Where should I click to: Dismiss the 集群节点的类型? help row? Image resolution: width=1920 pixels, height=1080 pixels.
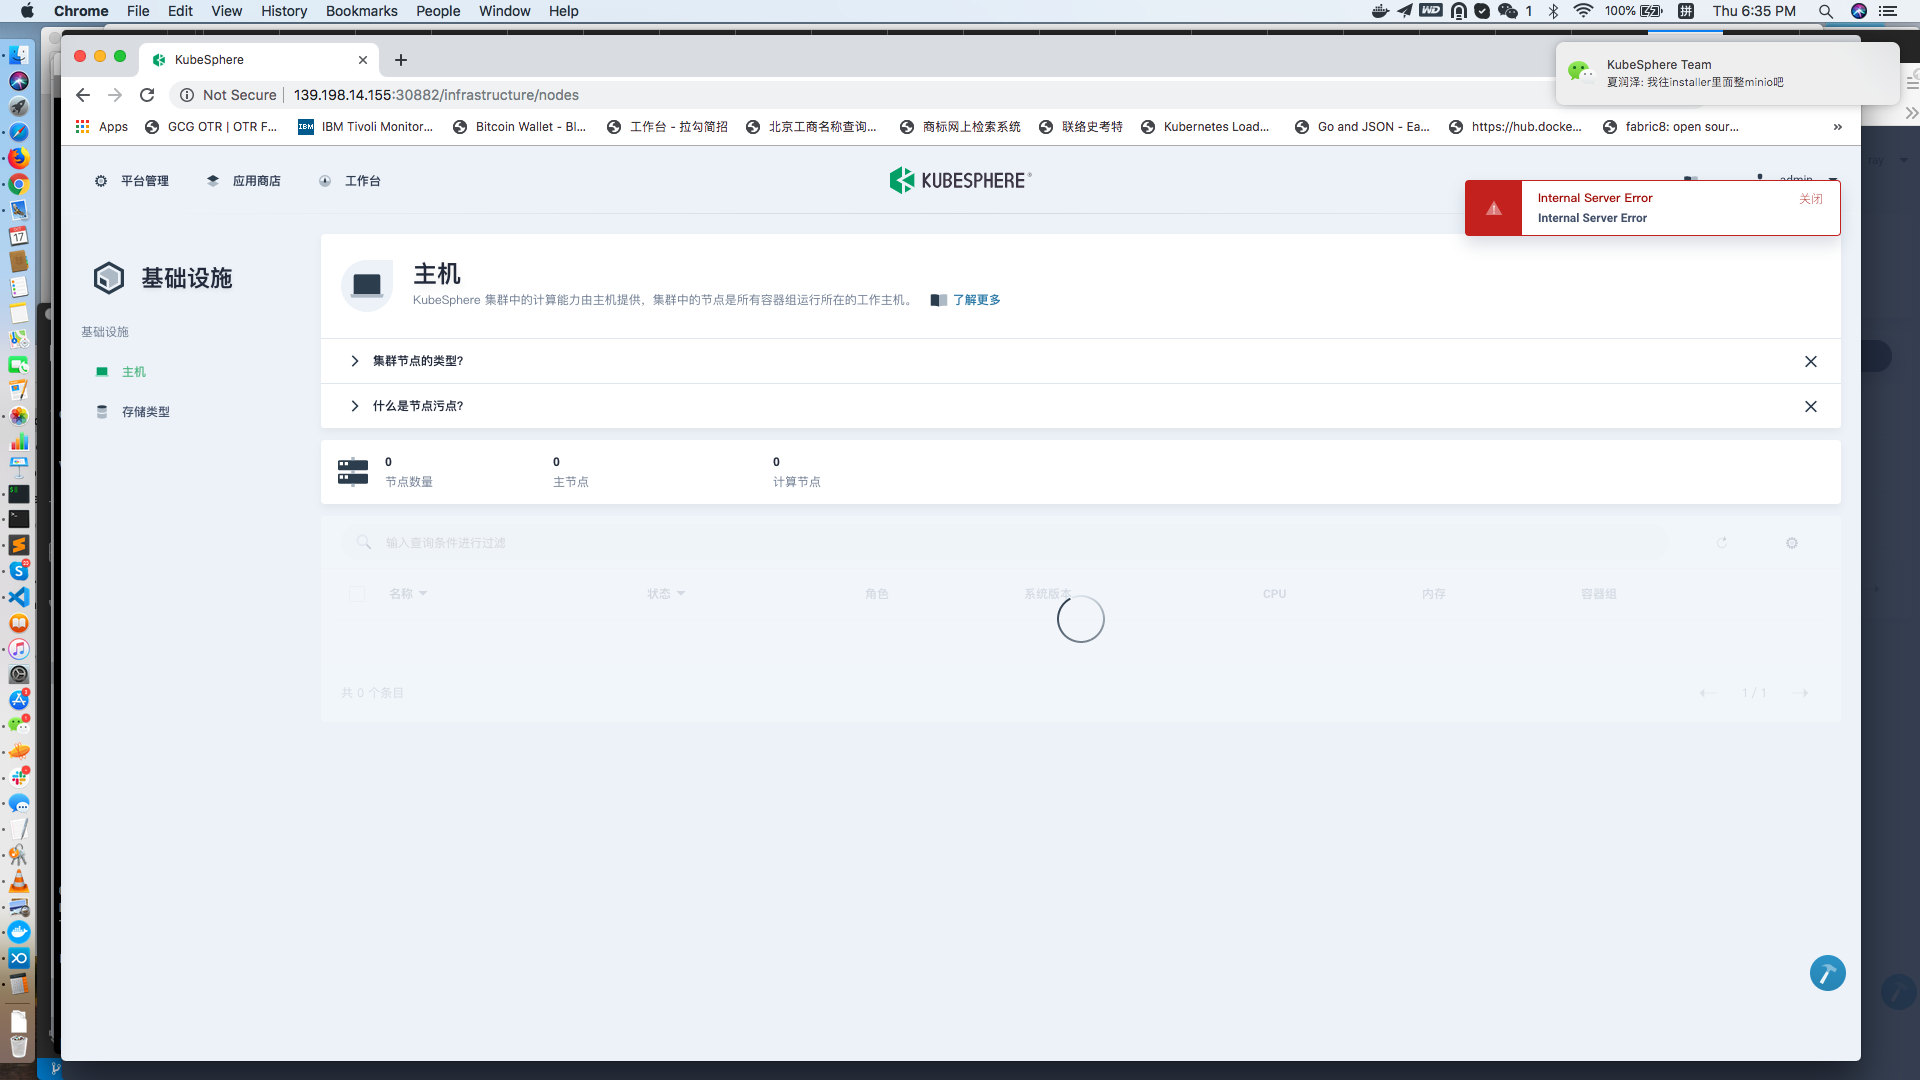point(1810,361)
